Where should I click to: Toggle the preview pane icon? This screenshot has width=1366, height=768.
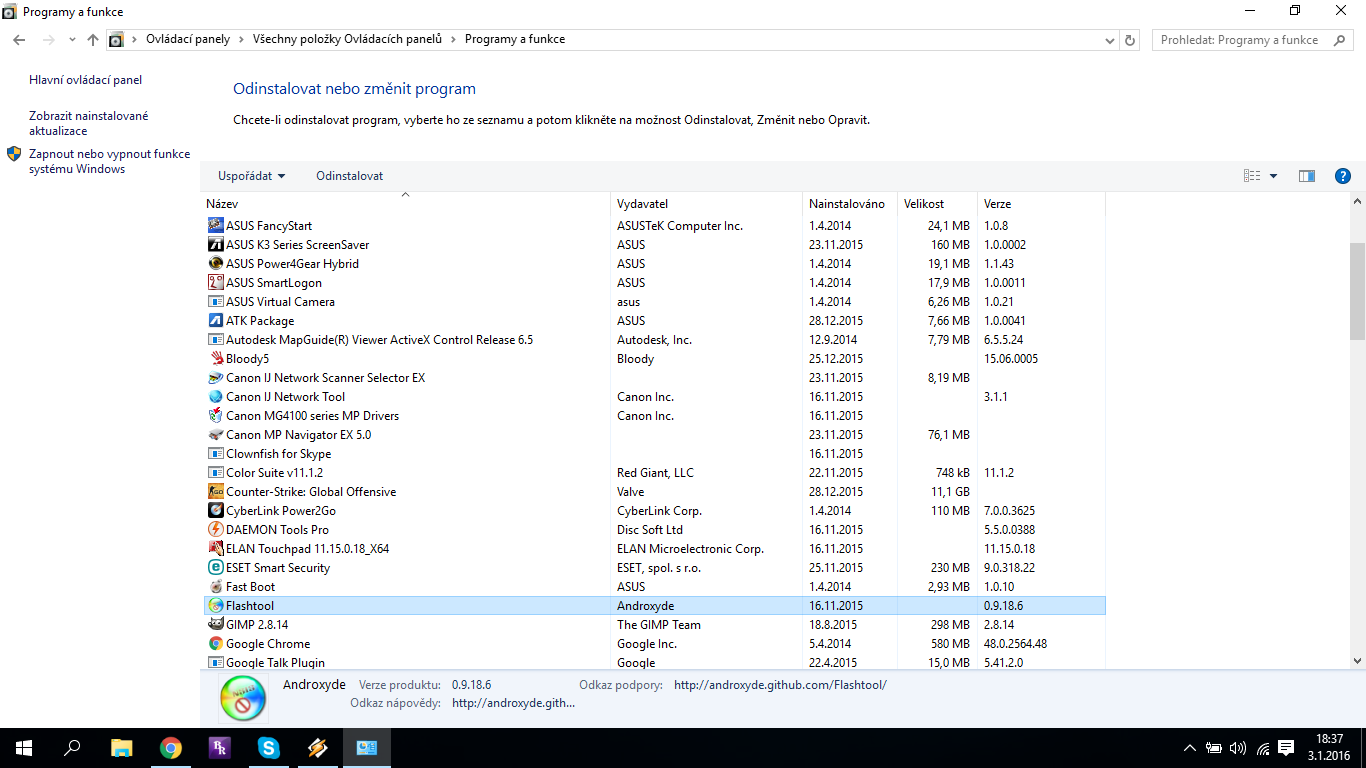click(x=1307, y=176)
